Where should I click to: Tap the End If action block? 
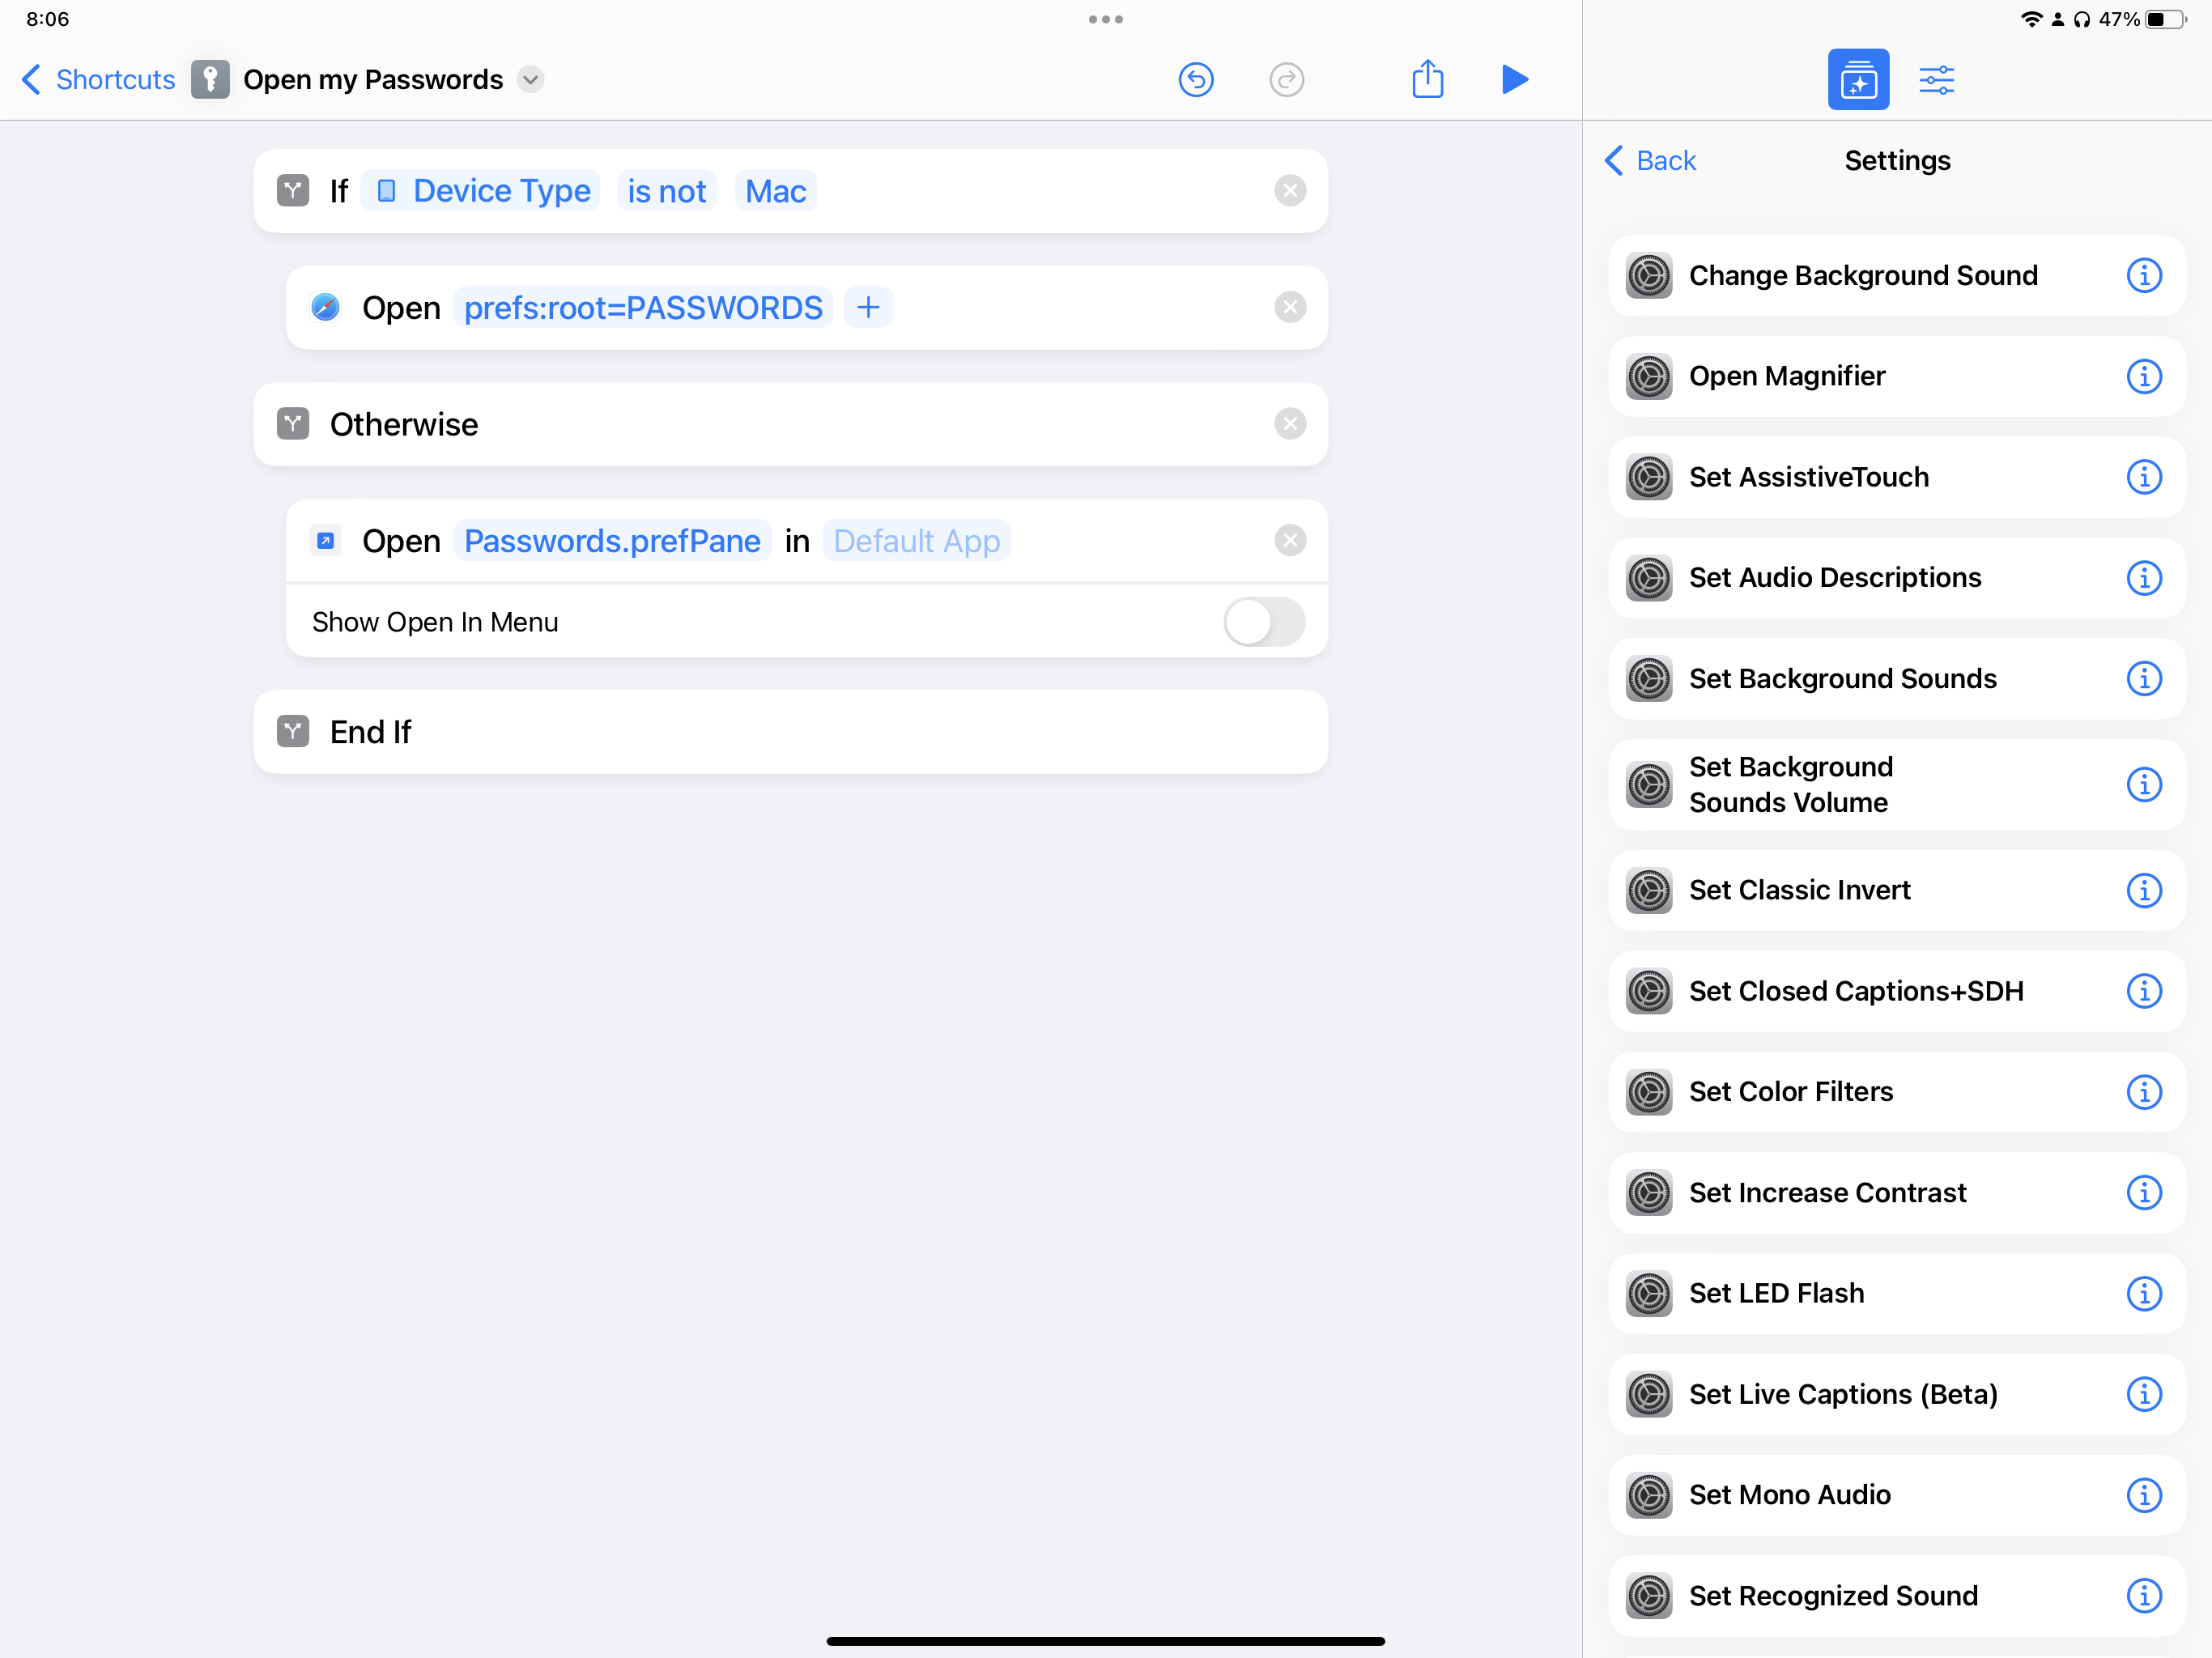coord(790,731)
